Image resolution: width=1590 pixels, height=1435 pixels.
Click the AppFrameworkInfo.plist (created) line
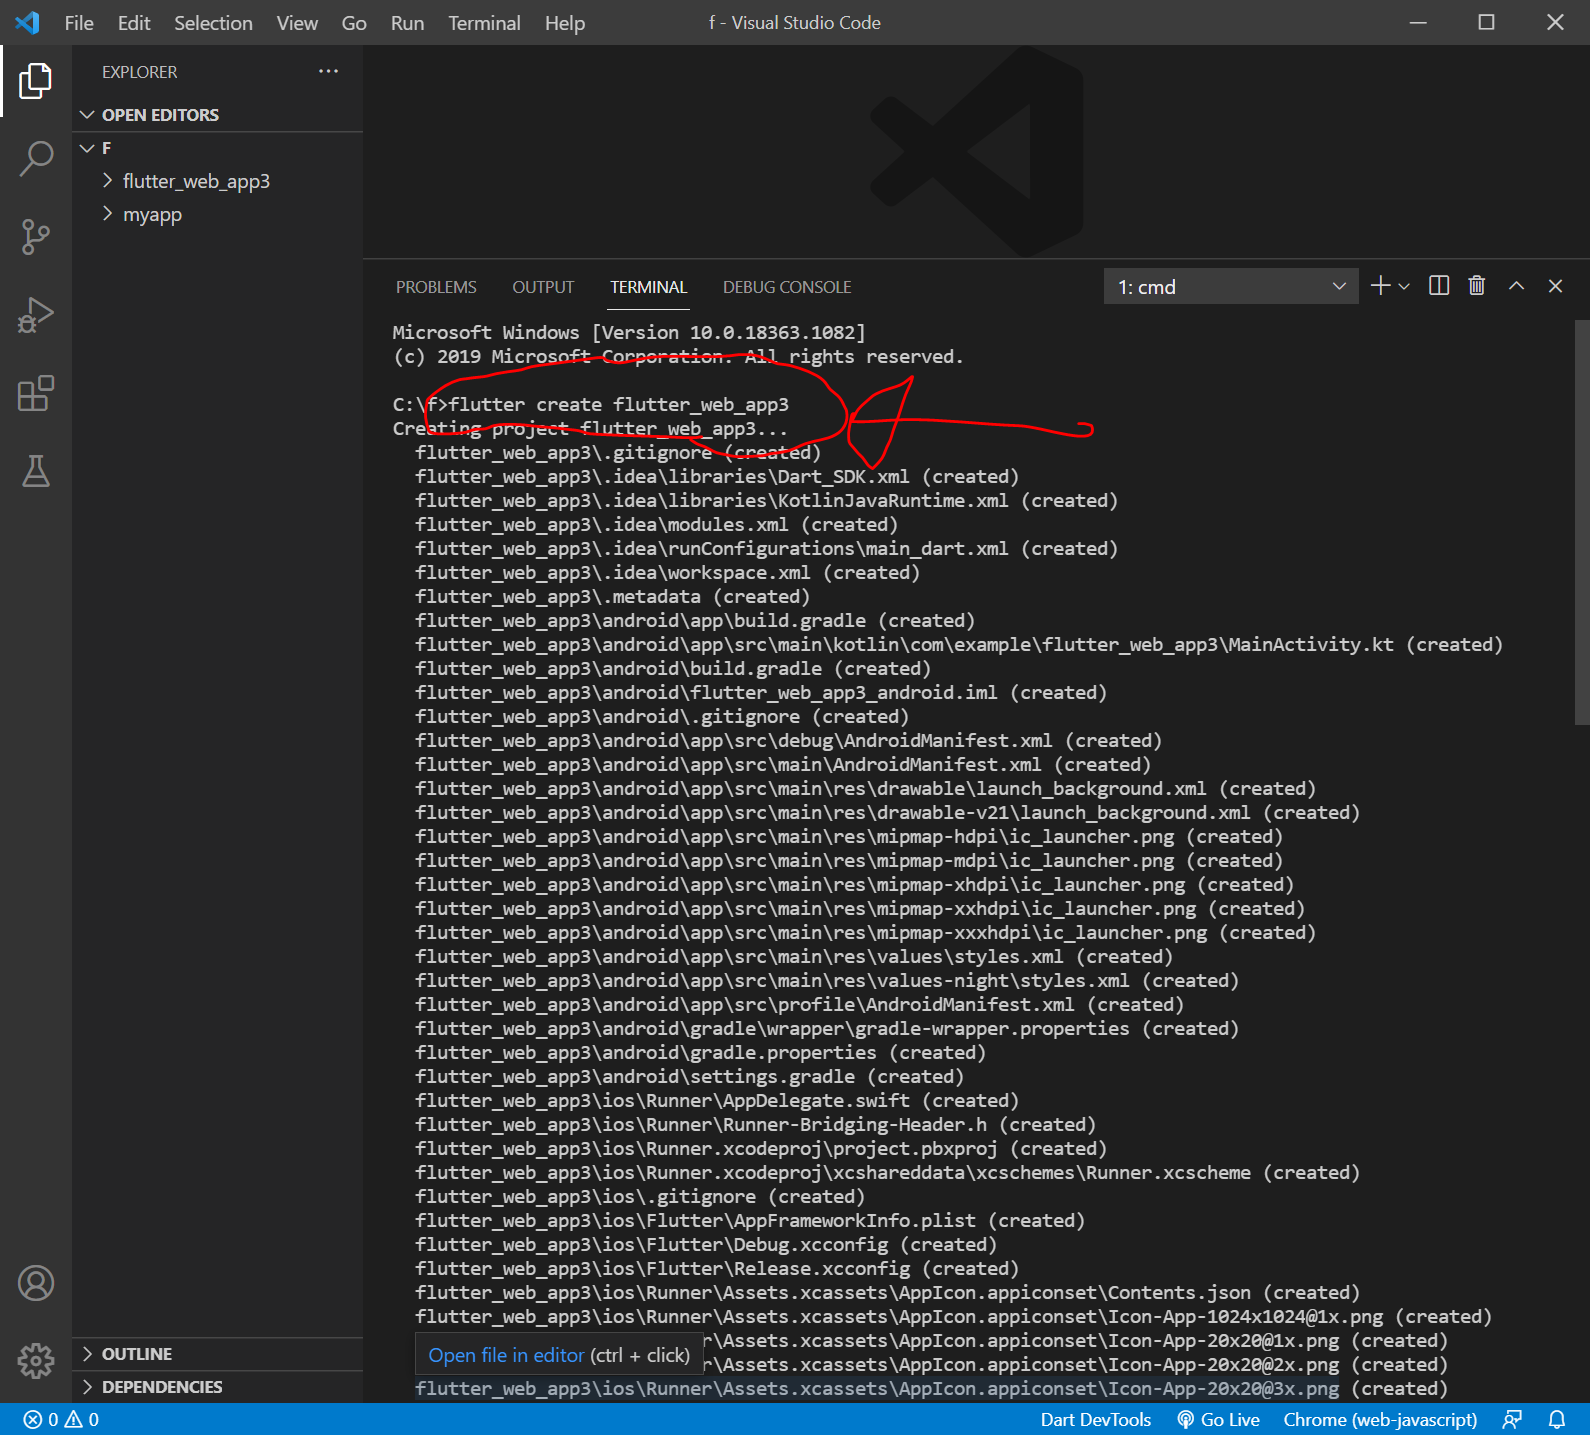point(750,1221)
